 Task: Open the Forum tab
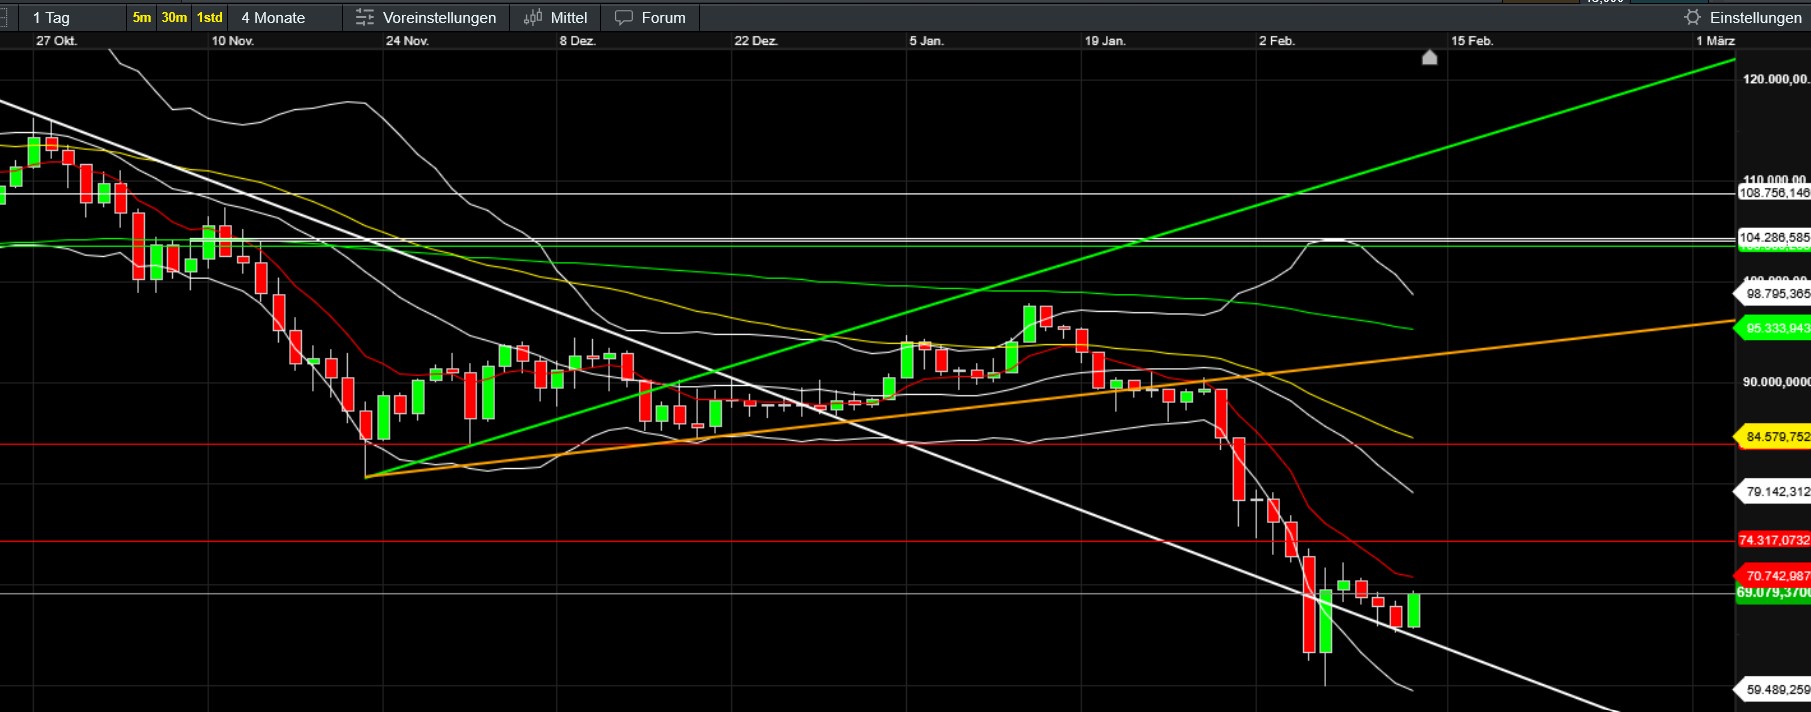point(663,18)
